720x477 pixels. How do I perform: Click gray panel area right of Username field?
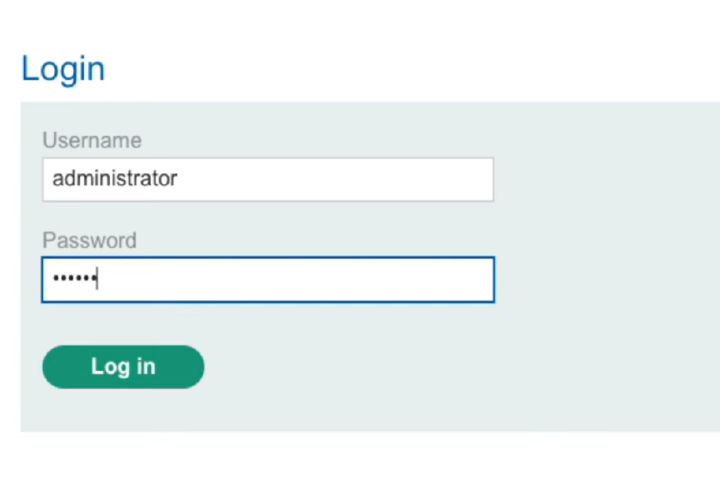click(600, 179)
